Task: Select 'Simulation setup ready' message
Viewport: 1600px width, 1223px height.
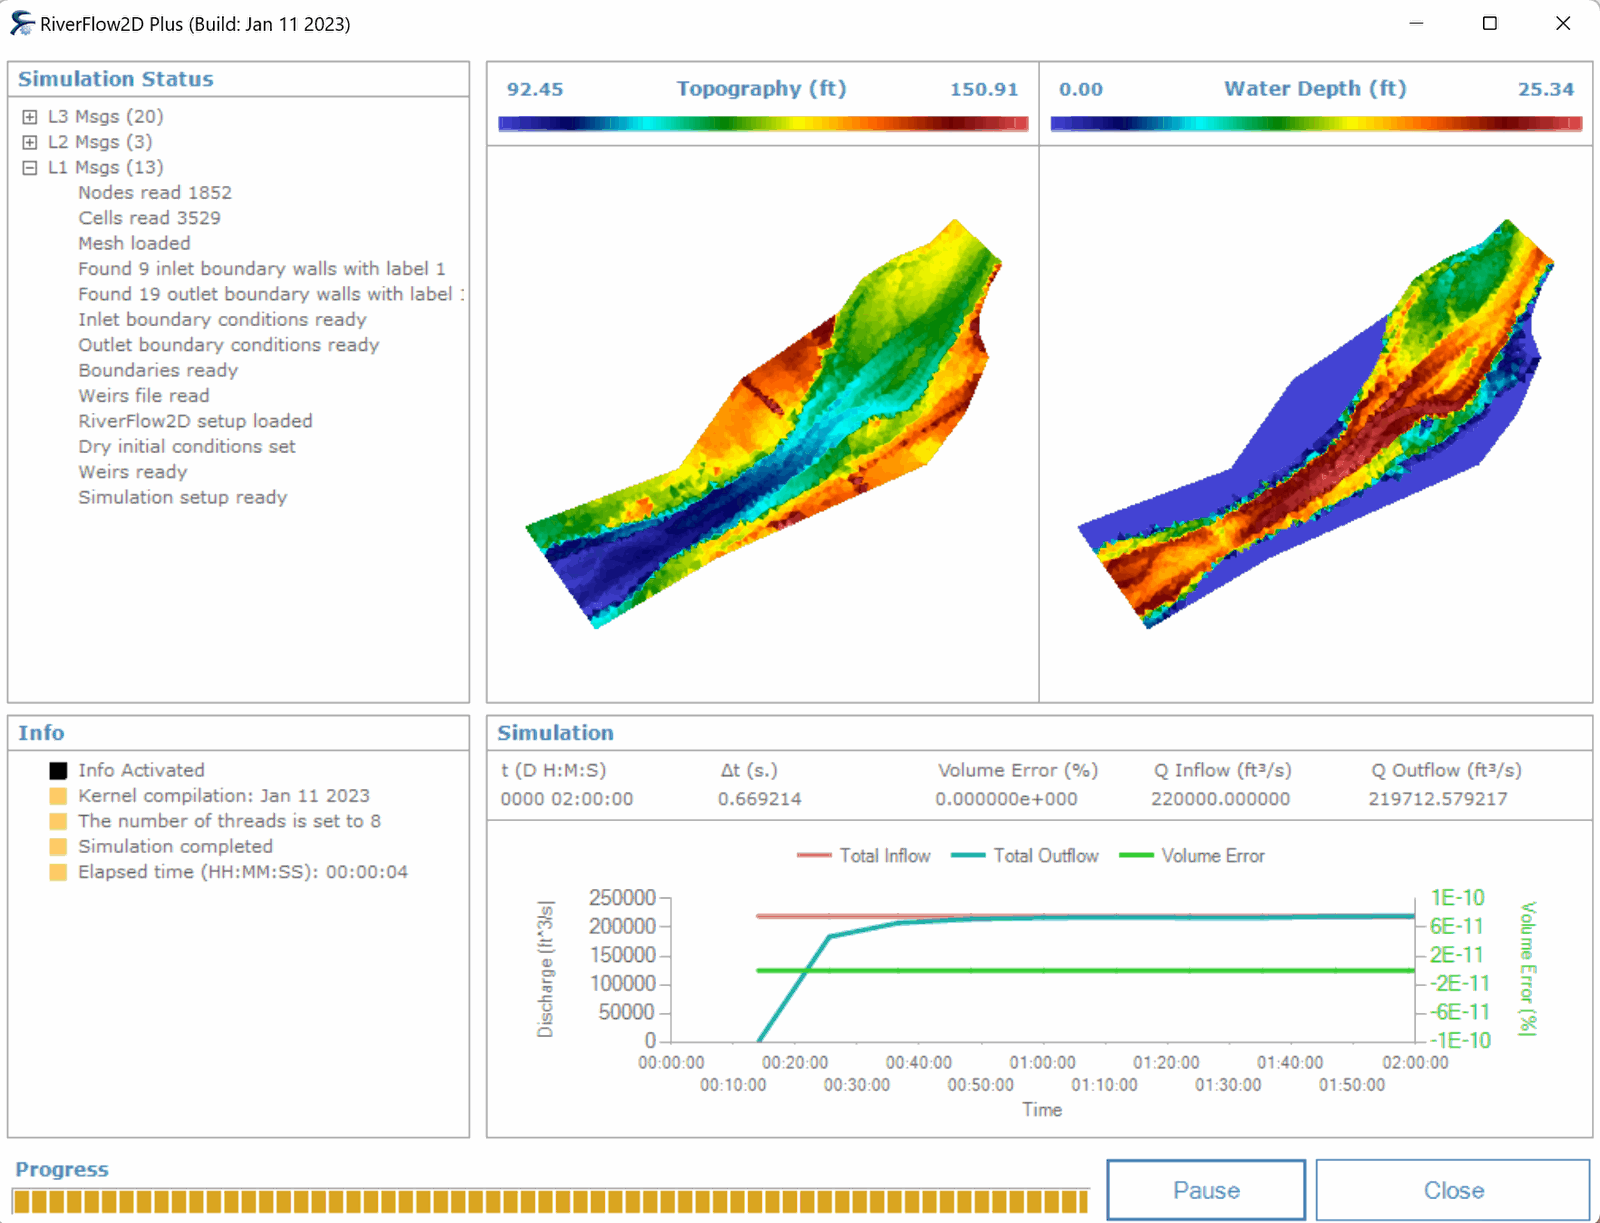Action: 183,498
